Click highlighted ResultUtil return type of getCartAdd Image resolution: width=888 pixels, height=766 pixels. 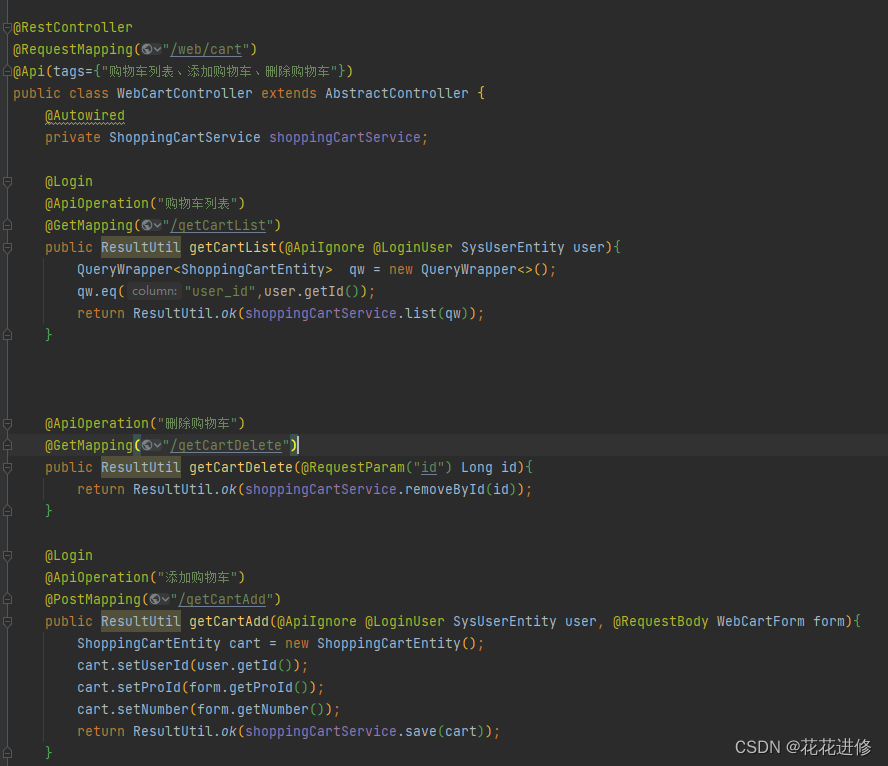(141, 622)
